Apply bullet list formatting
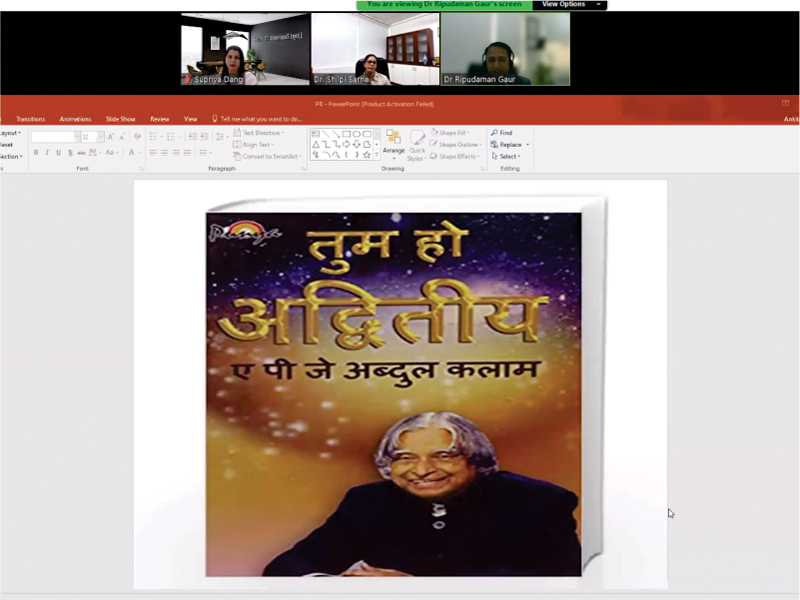The image size is (800, 600). pyautogui.click(x=155, y=137)
